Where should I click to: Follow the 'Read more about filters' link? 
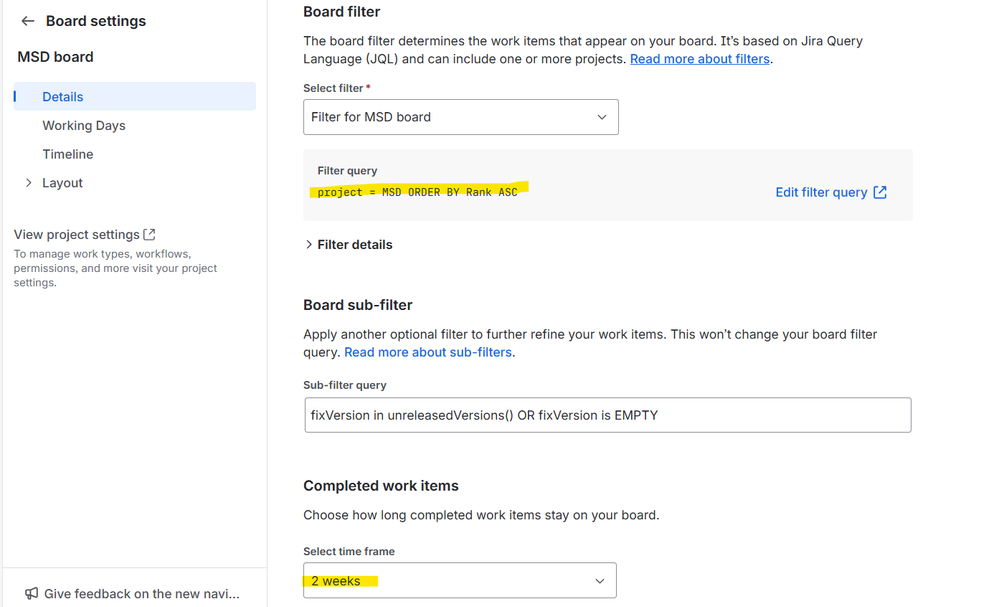[700, 59]
